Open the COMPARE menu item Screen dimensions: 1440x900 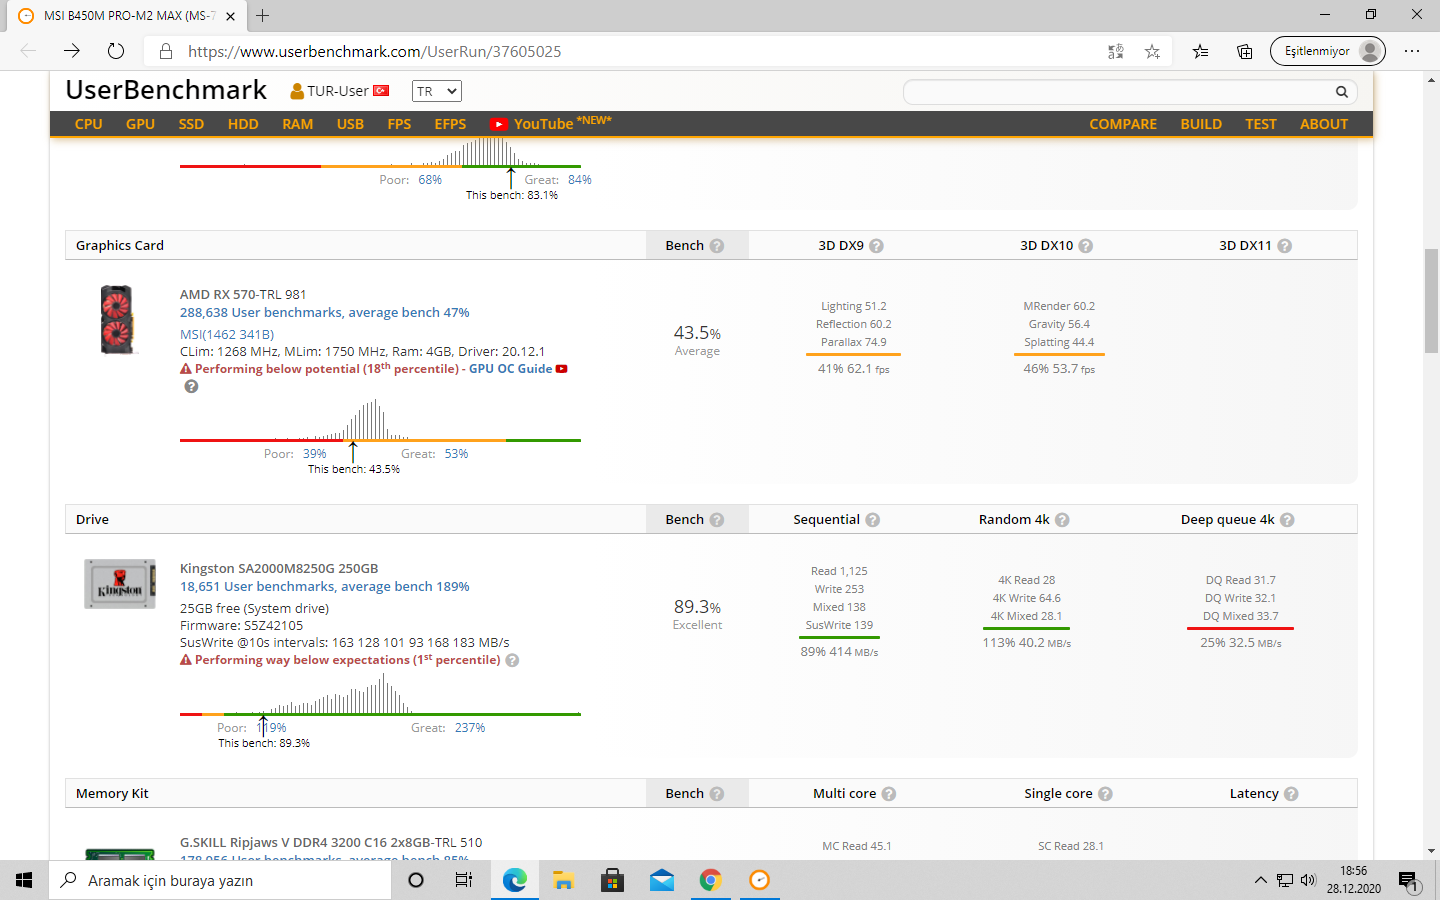(x=1123, y=124)
